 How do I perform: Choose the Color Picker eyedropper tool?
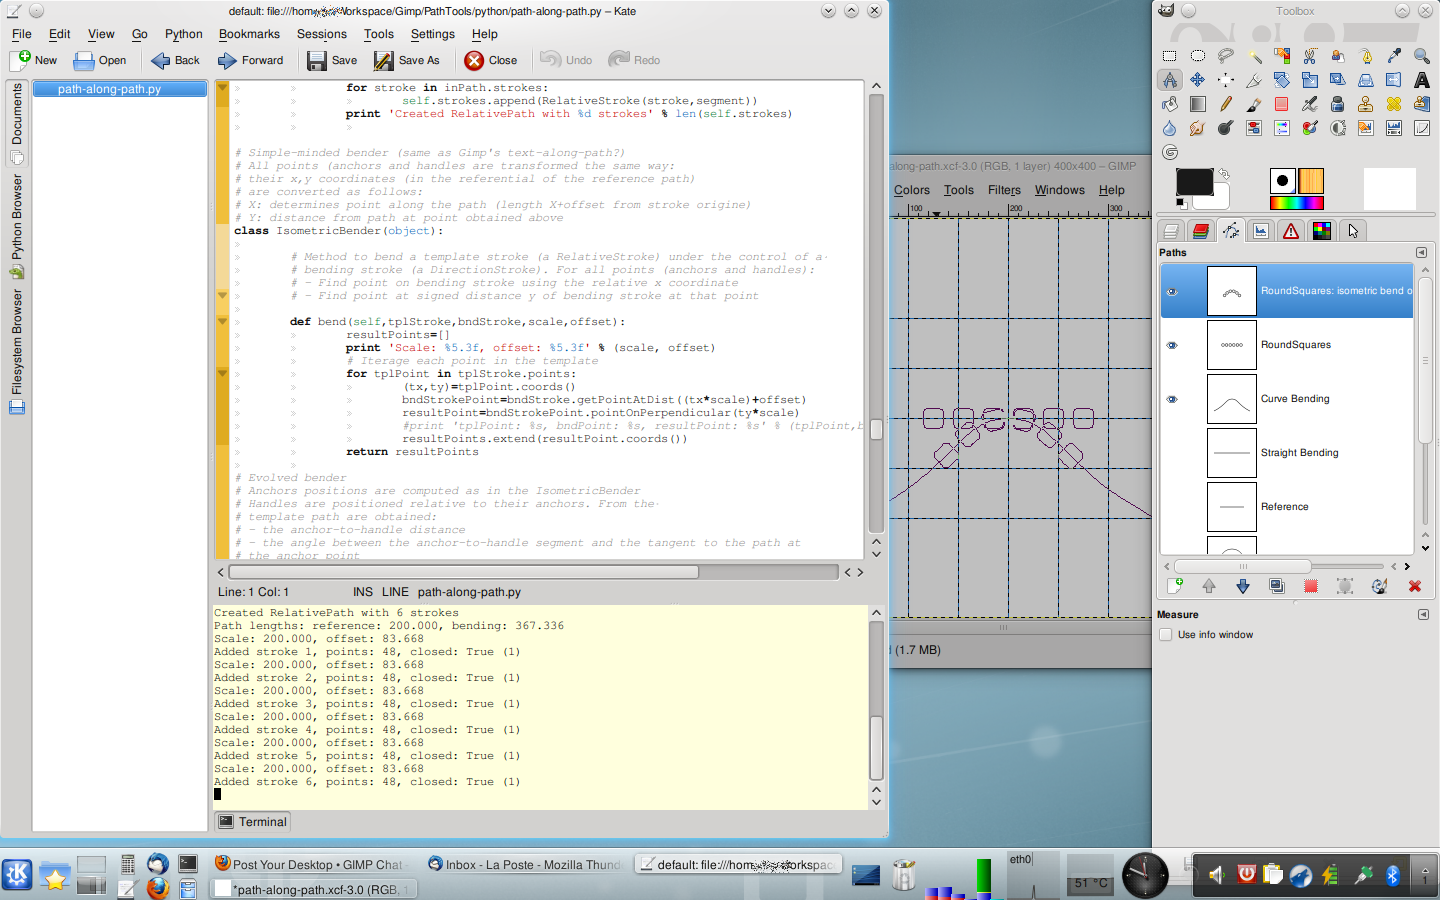[x=1394, y=56]
